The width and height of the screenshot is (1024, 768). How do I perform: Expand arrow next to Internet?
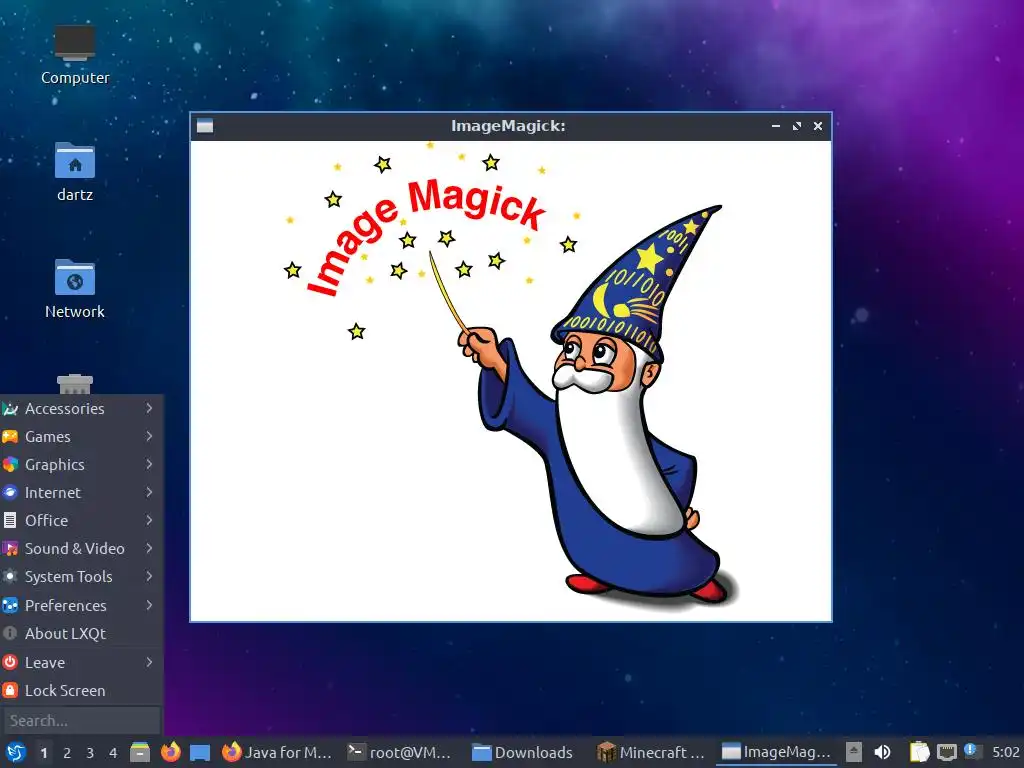150,492
